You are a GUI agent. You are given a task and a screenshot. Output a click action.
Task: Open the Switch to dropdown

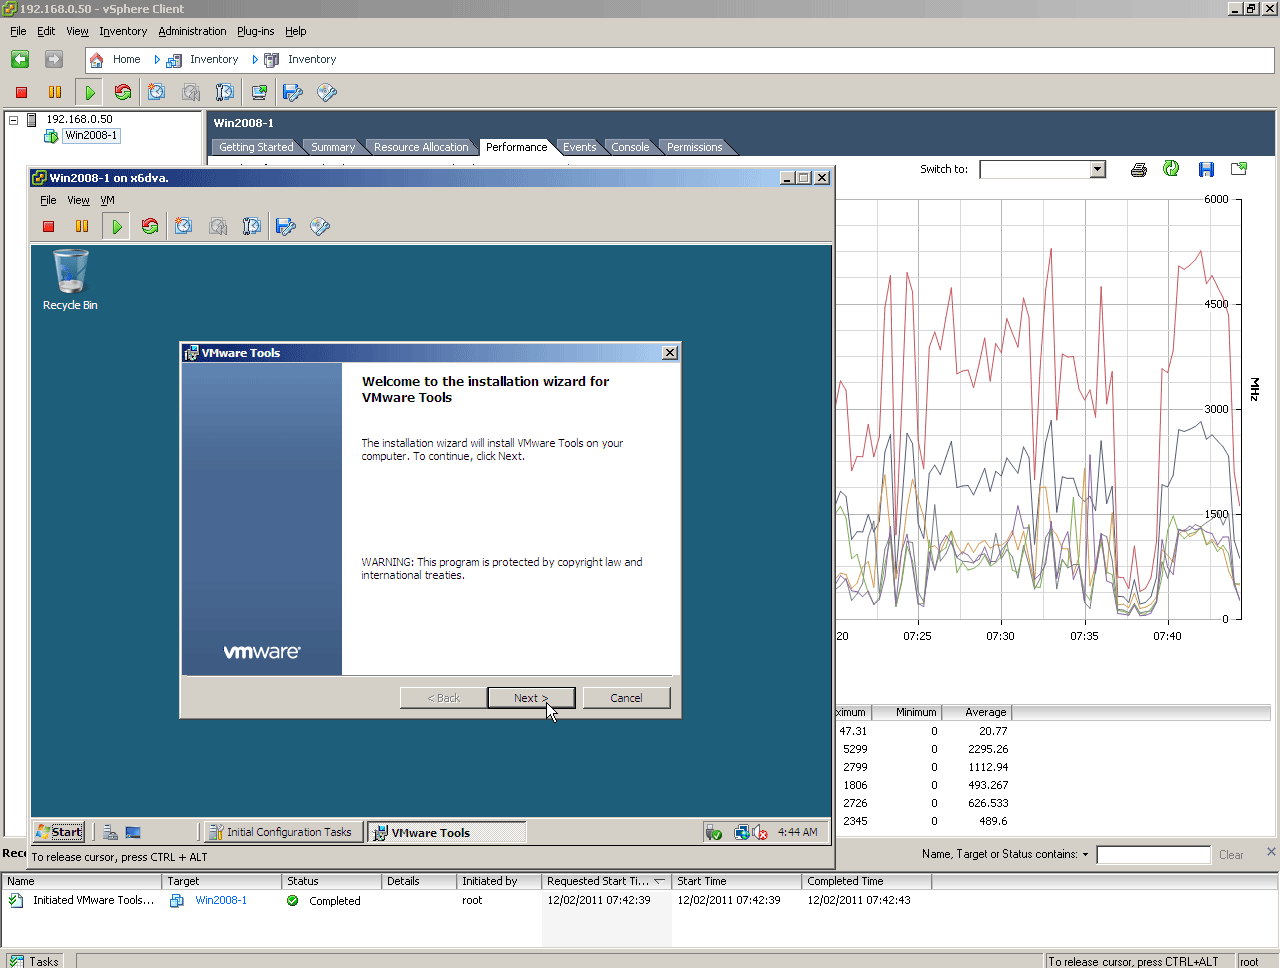[x=1097, y=169]
